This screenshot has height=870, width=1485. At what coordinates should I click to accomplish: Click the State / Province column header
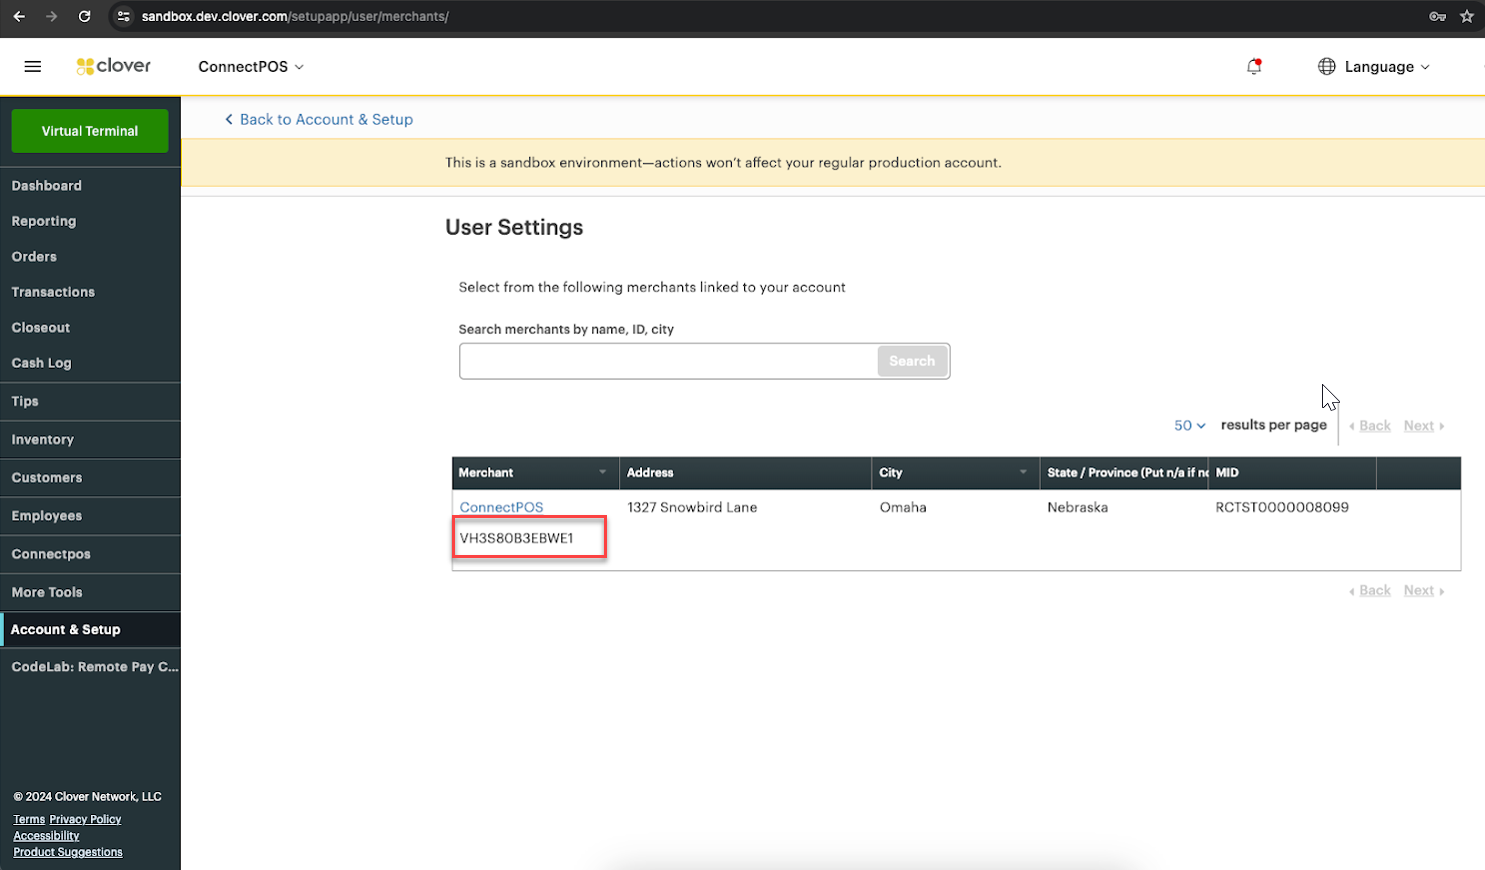1124,472
